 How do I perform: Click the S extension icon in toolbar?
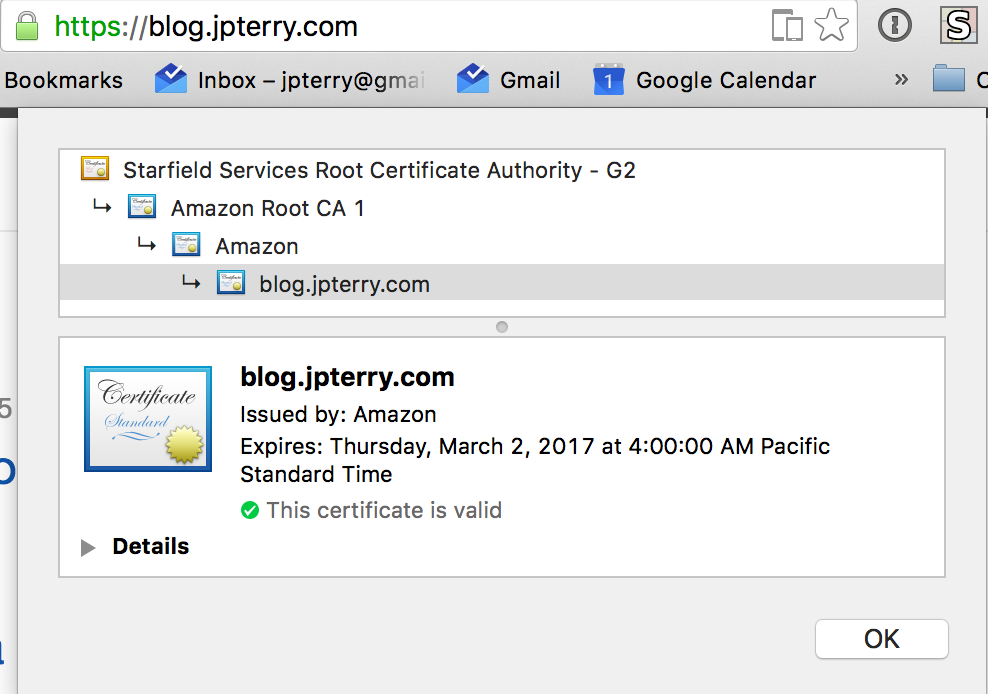pyautogui.click(x=958, y=25)
